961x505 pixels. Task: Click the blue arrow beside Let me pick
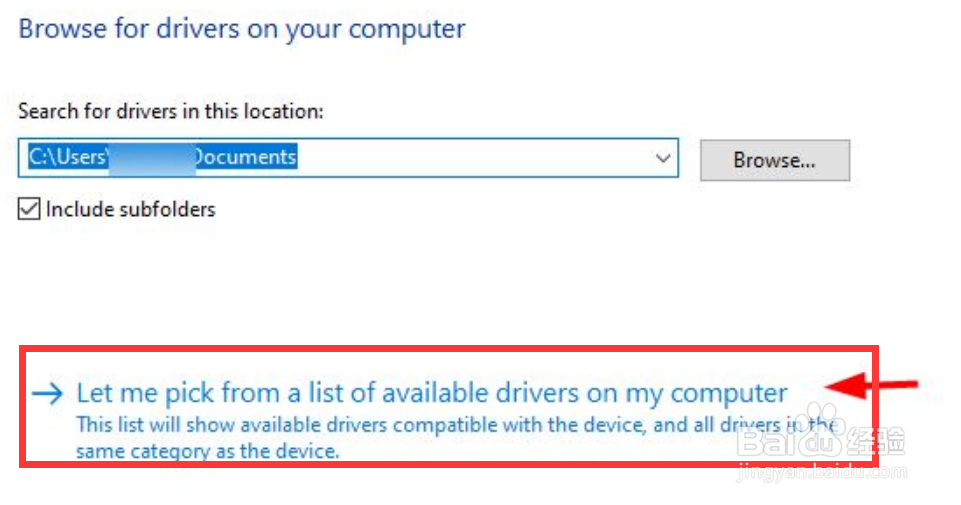tap(48, 394)
